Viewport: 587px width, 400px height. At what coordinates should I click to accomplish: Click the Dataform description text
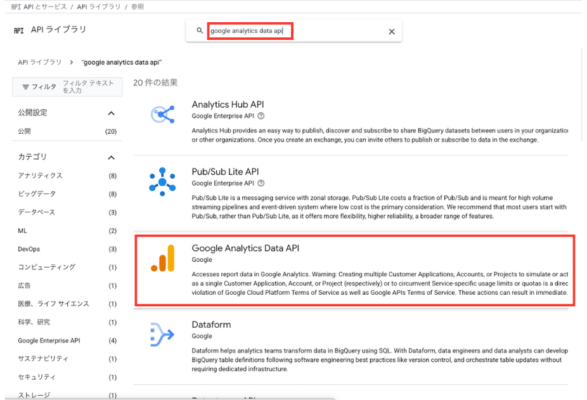[380, 360]
